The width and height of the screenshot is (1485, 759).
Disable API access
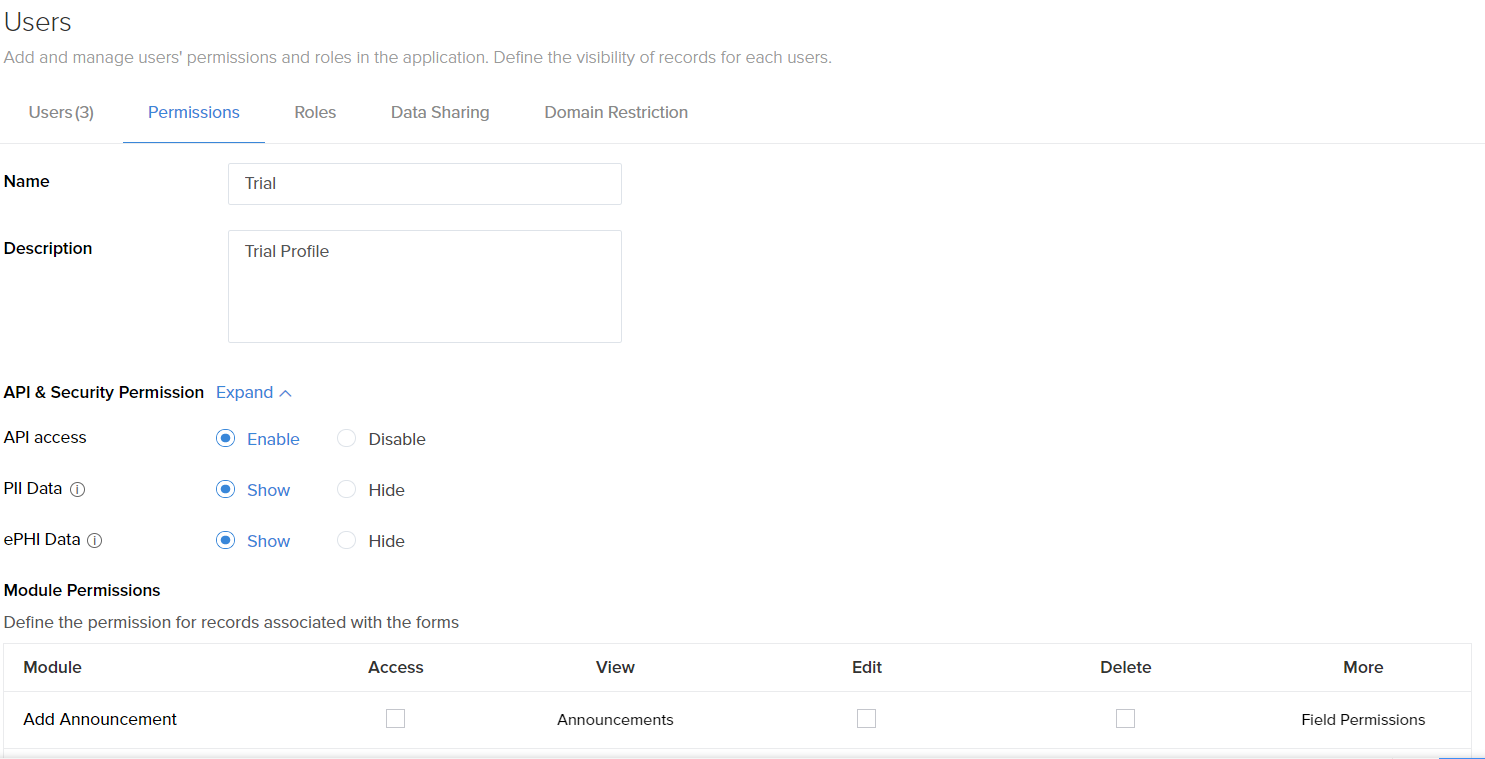pyautogui.click(x=346, y=438)
